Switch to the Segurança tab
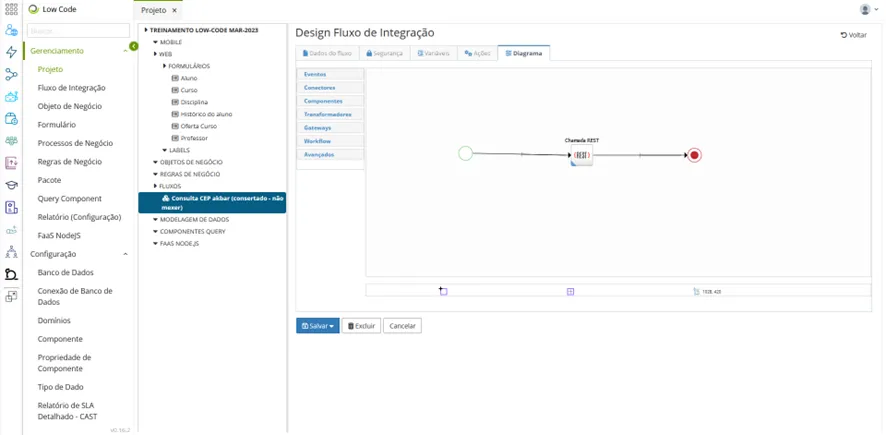Viewport: 886px width, 435px height. 385,53
